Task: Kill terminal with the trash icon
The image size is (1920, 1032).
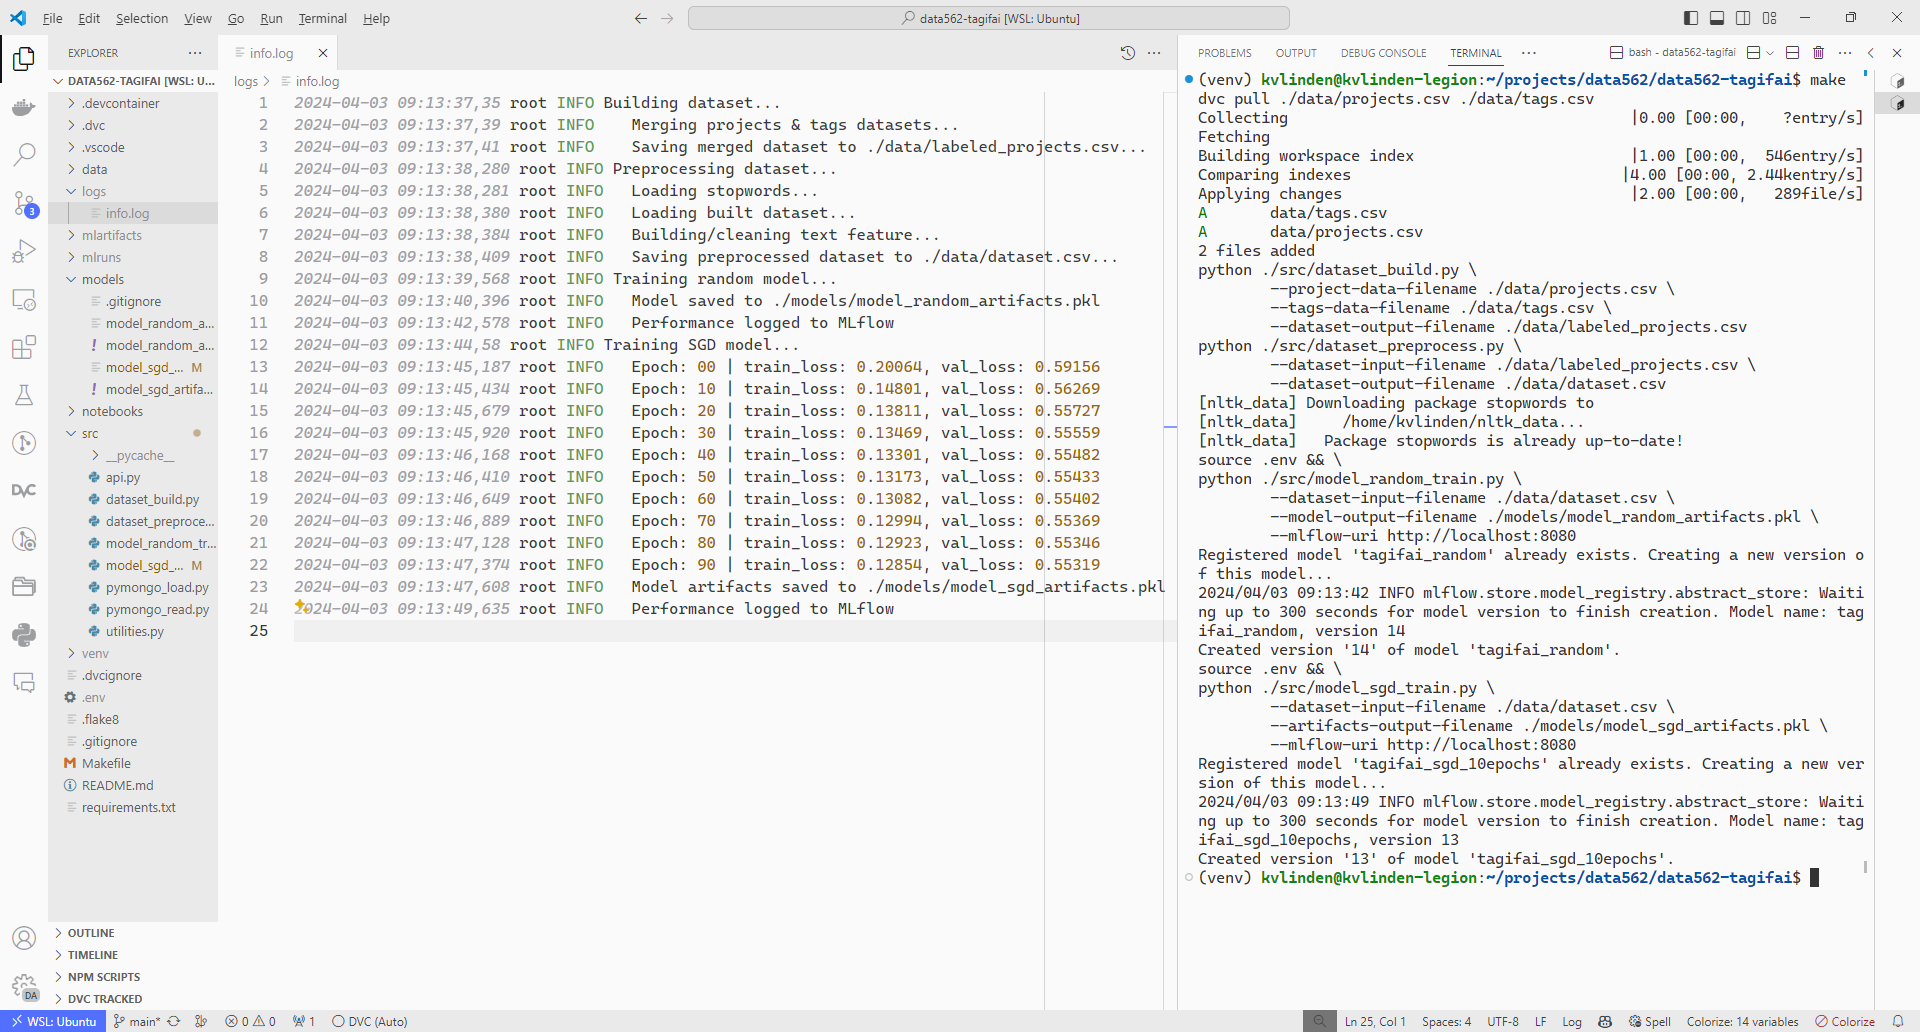Action: coord(1818,53)
